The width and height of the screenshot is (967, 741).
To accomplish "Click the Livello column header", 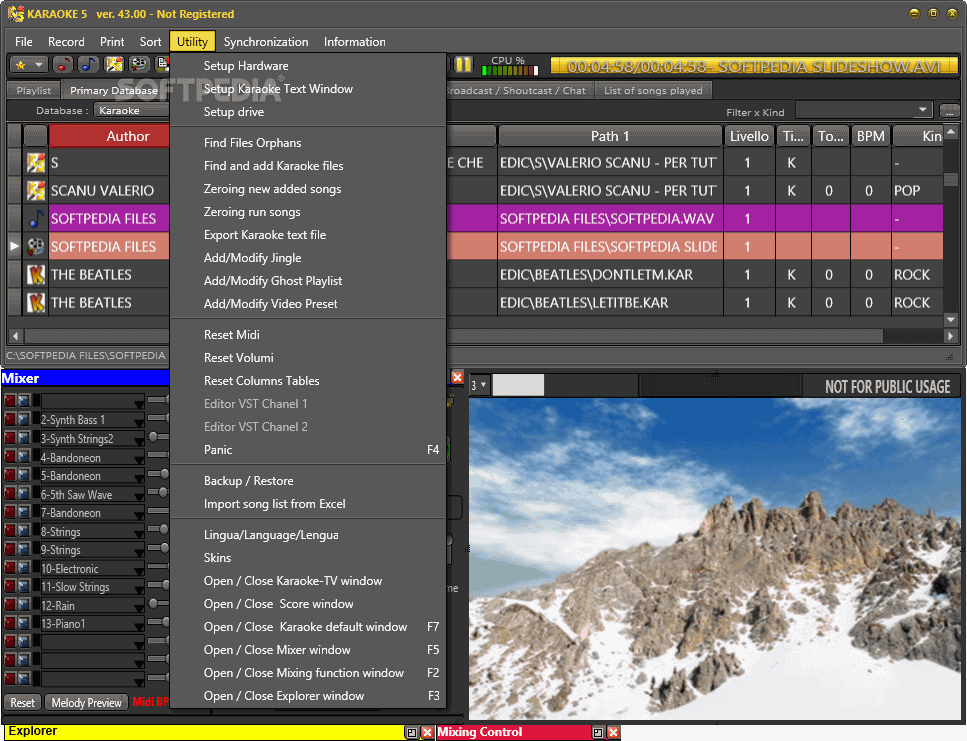I will tap(749, 136).
